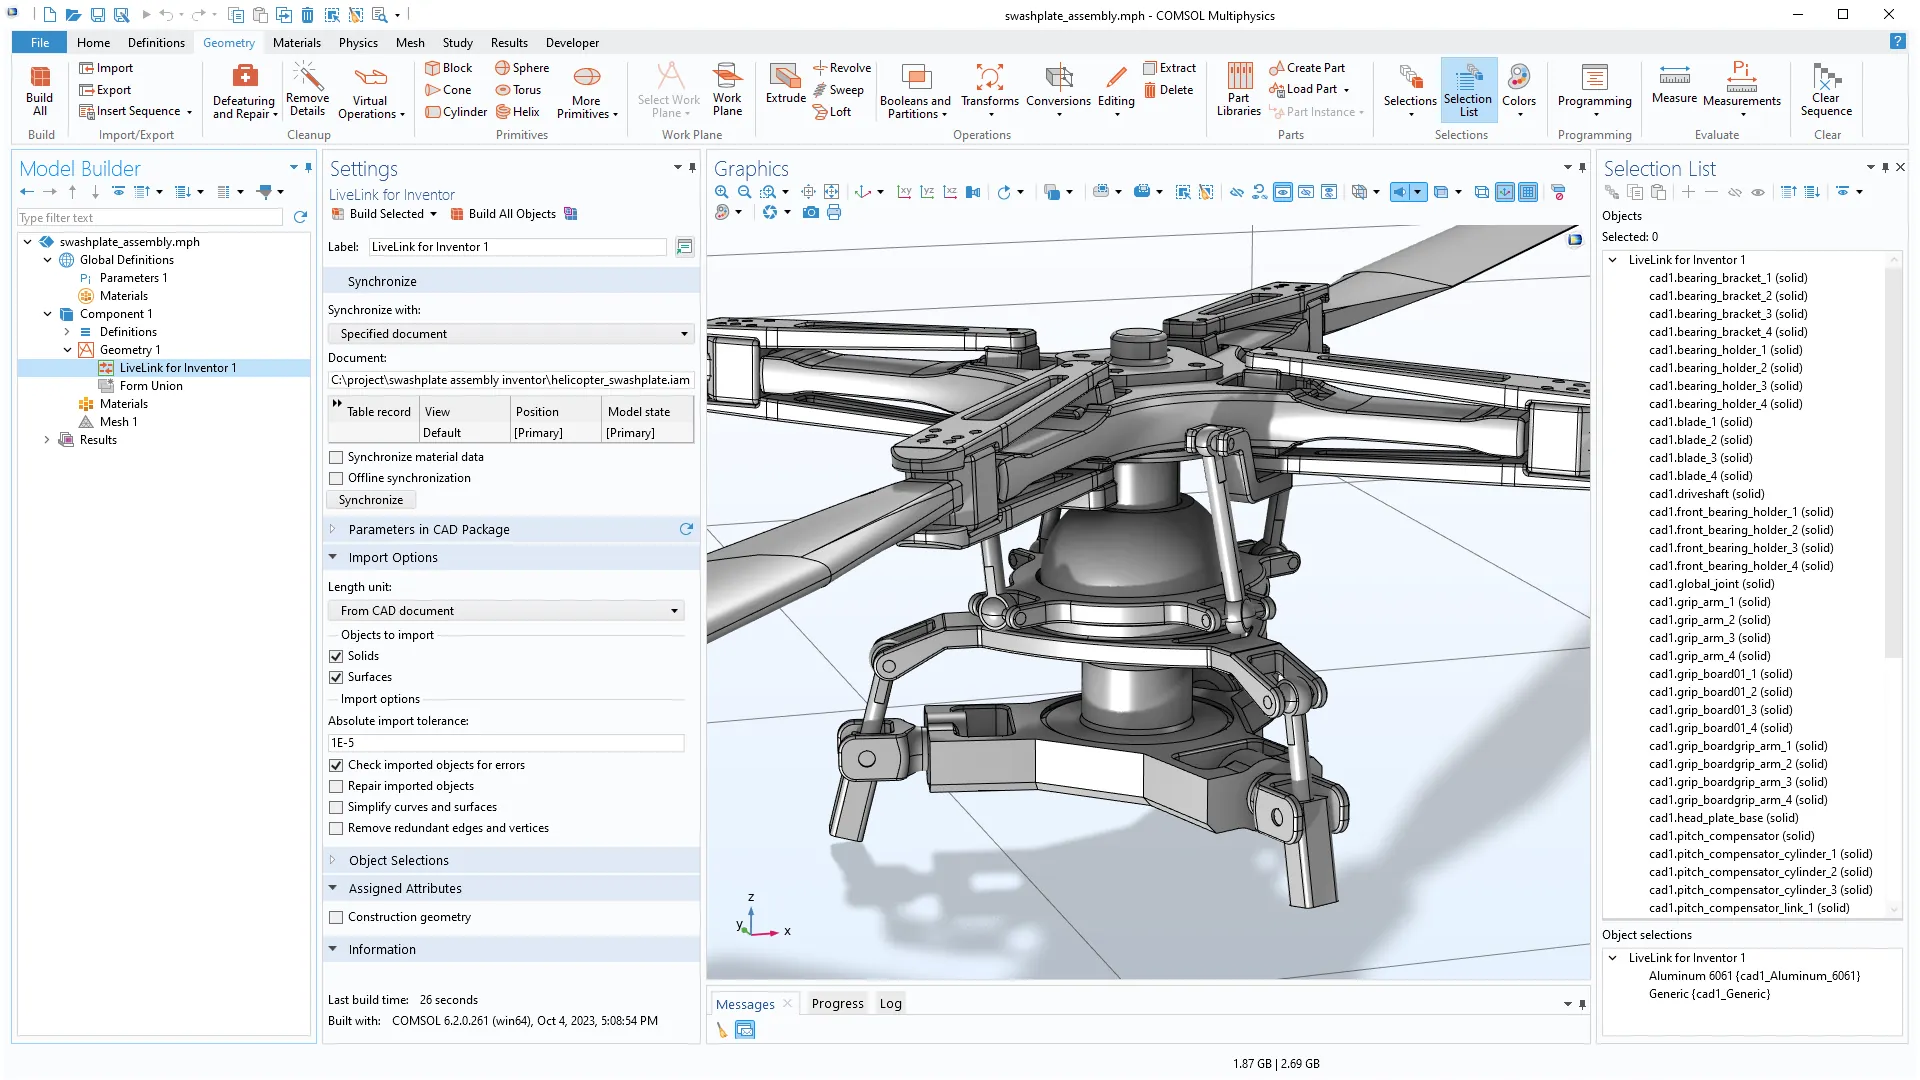Switch to the Progress tab

tap(837, 1004)
